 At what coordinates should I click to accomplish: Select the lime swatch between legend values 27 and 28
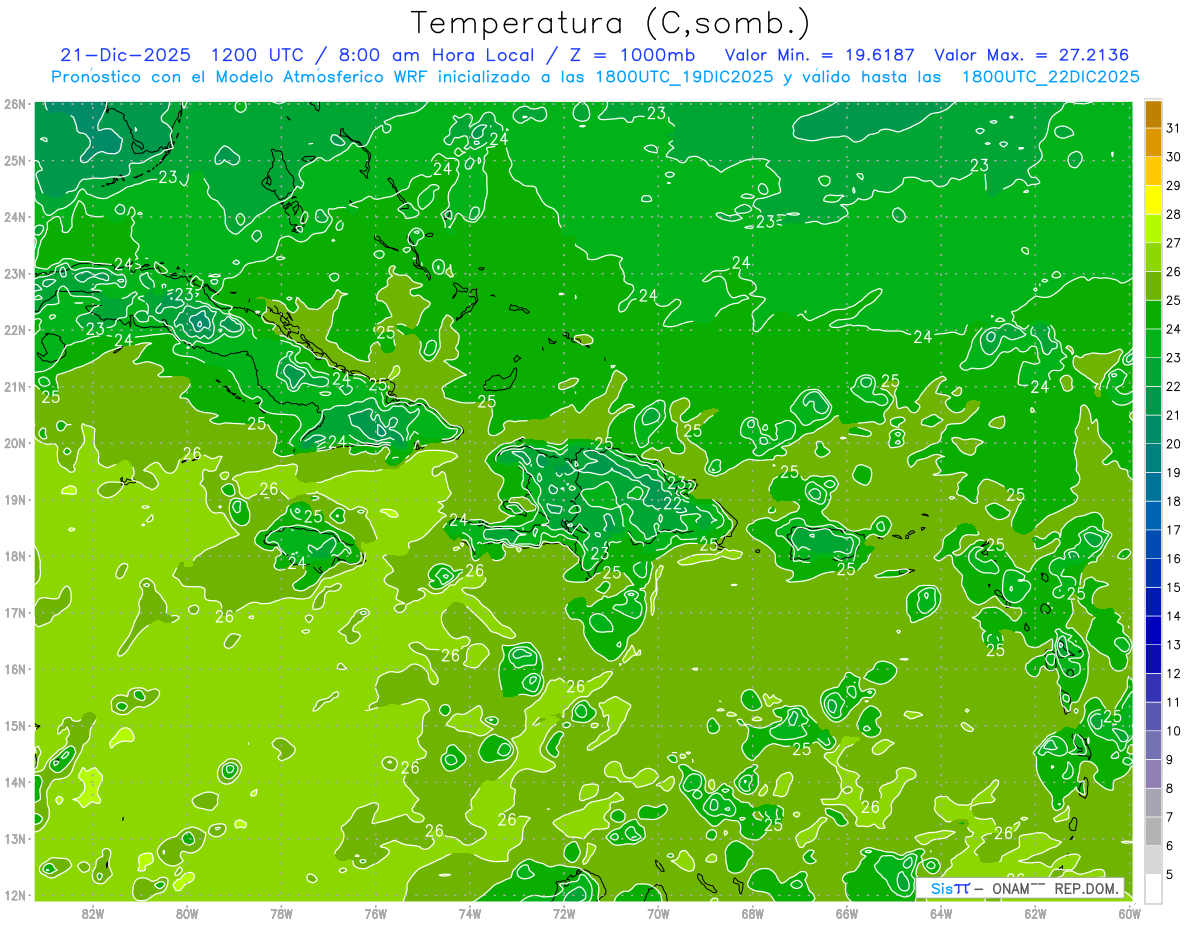tap(1153, 228)
